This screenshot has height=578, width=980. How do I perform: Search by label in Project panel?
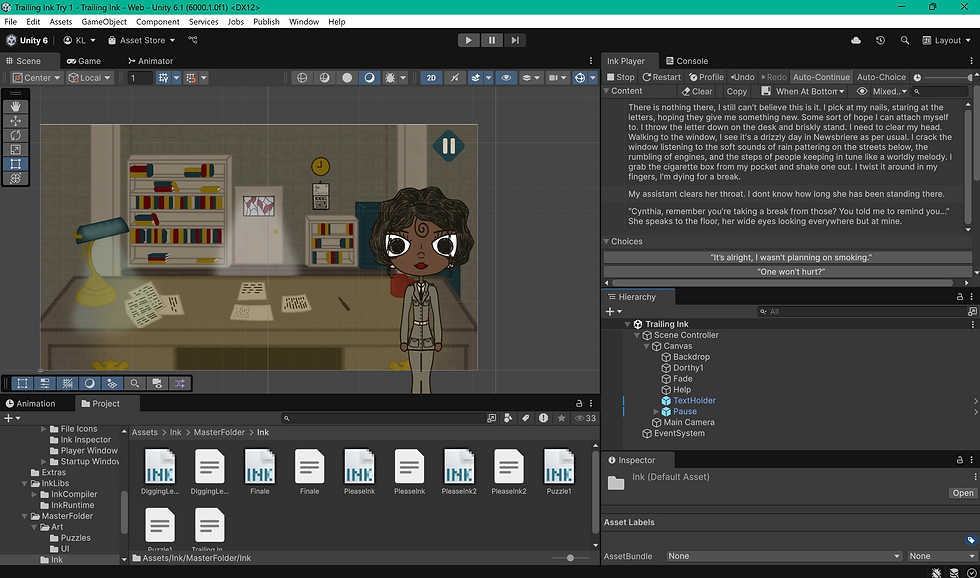pos(526,418)
